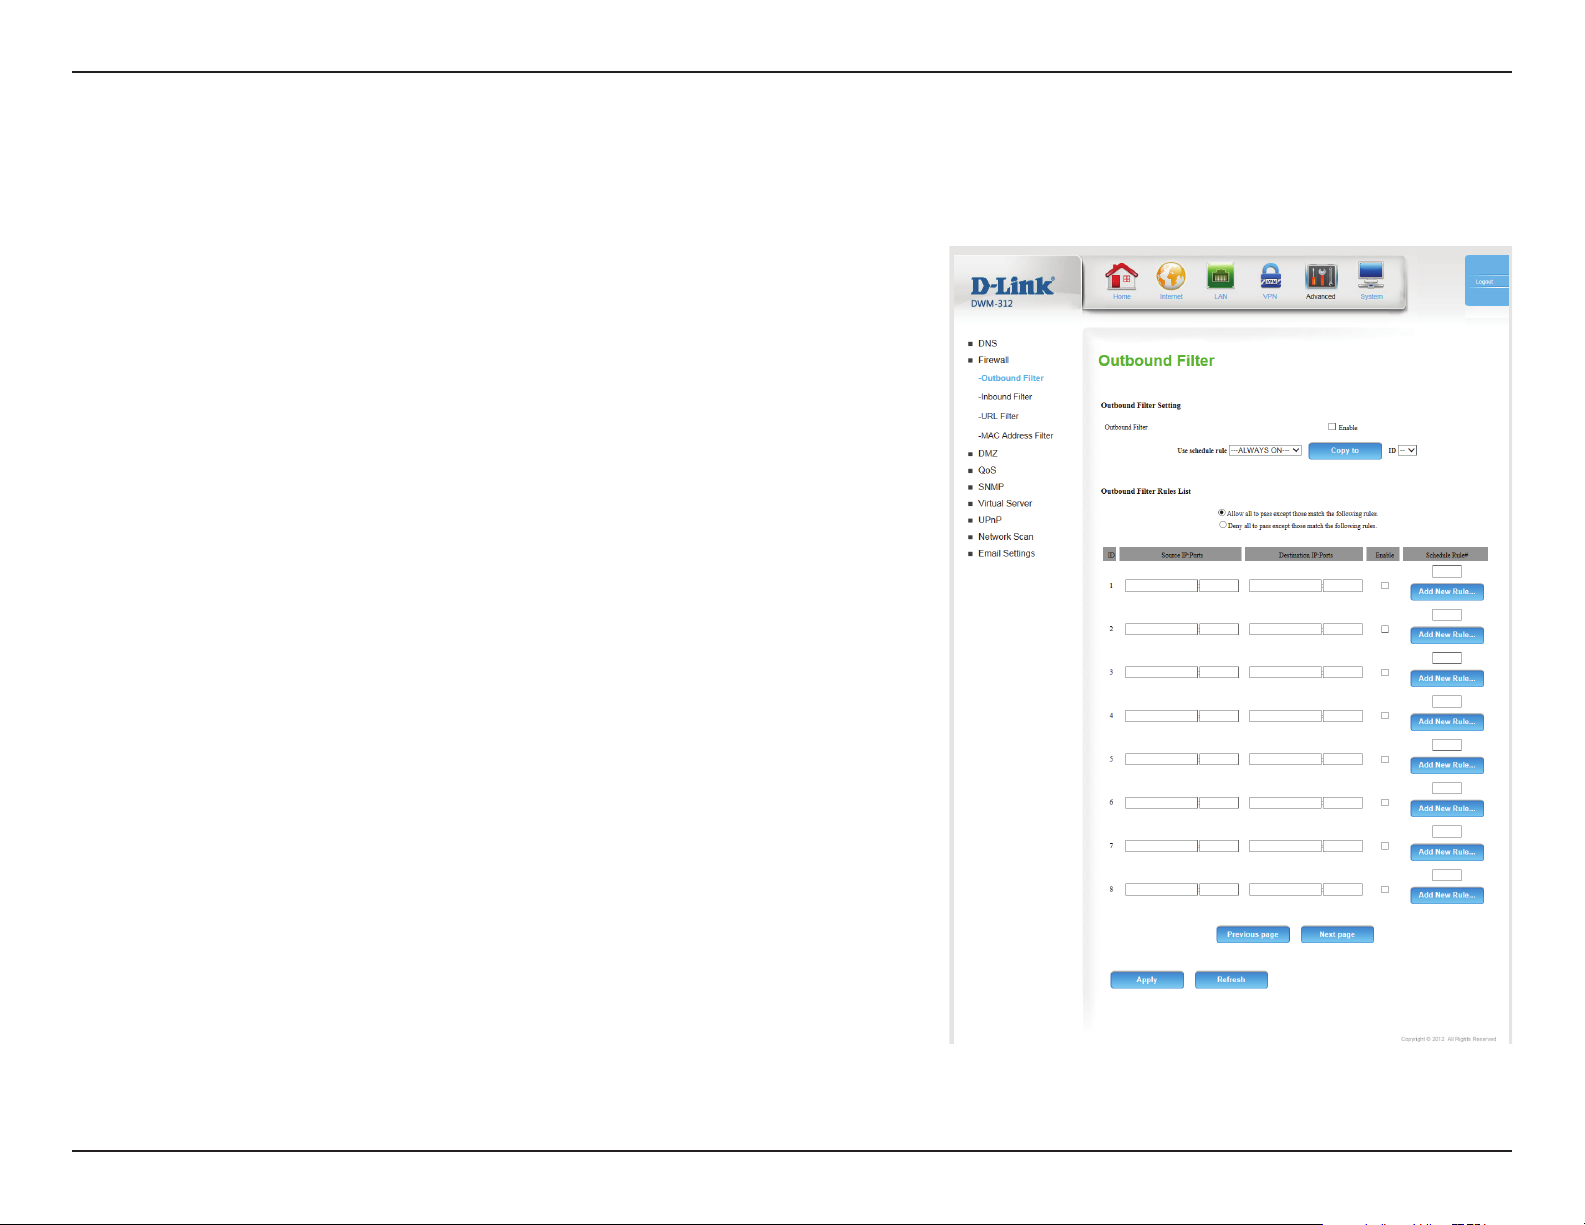The height and width of the screenshot is (1225, 1585).
Task: Click the Advanced tools icon
Action: click(x=1320, y=278)
